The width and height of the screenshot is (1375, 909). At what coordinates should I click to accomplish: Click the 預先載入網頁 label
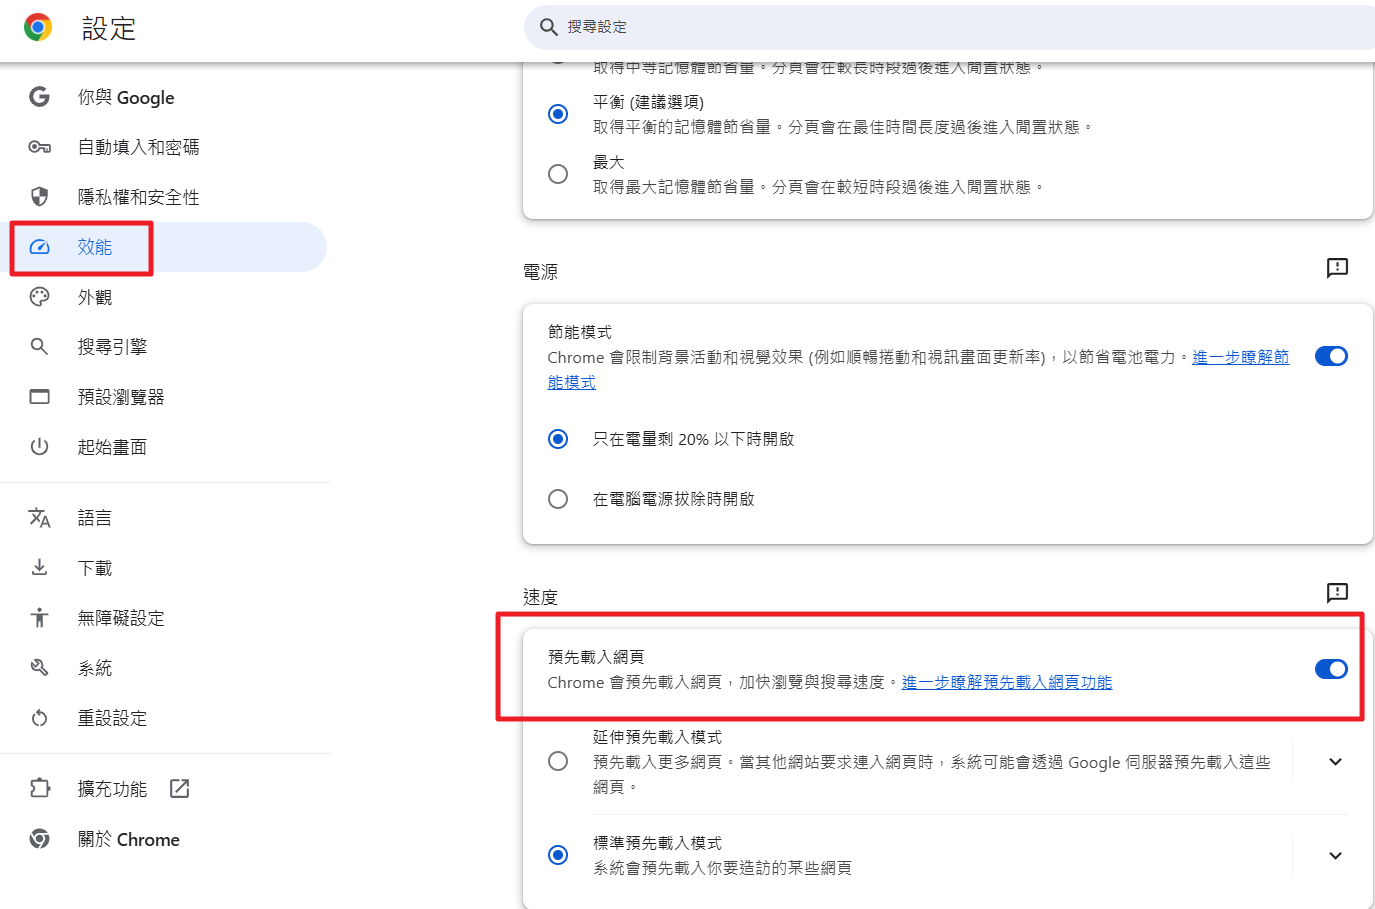(596, 657)
